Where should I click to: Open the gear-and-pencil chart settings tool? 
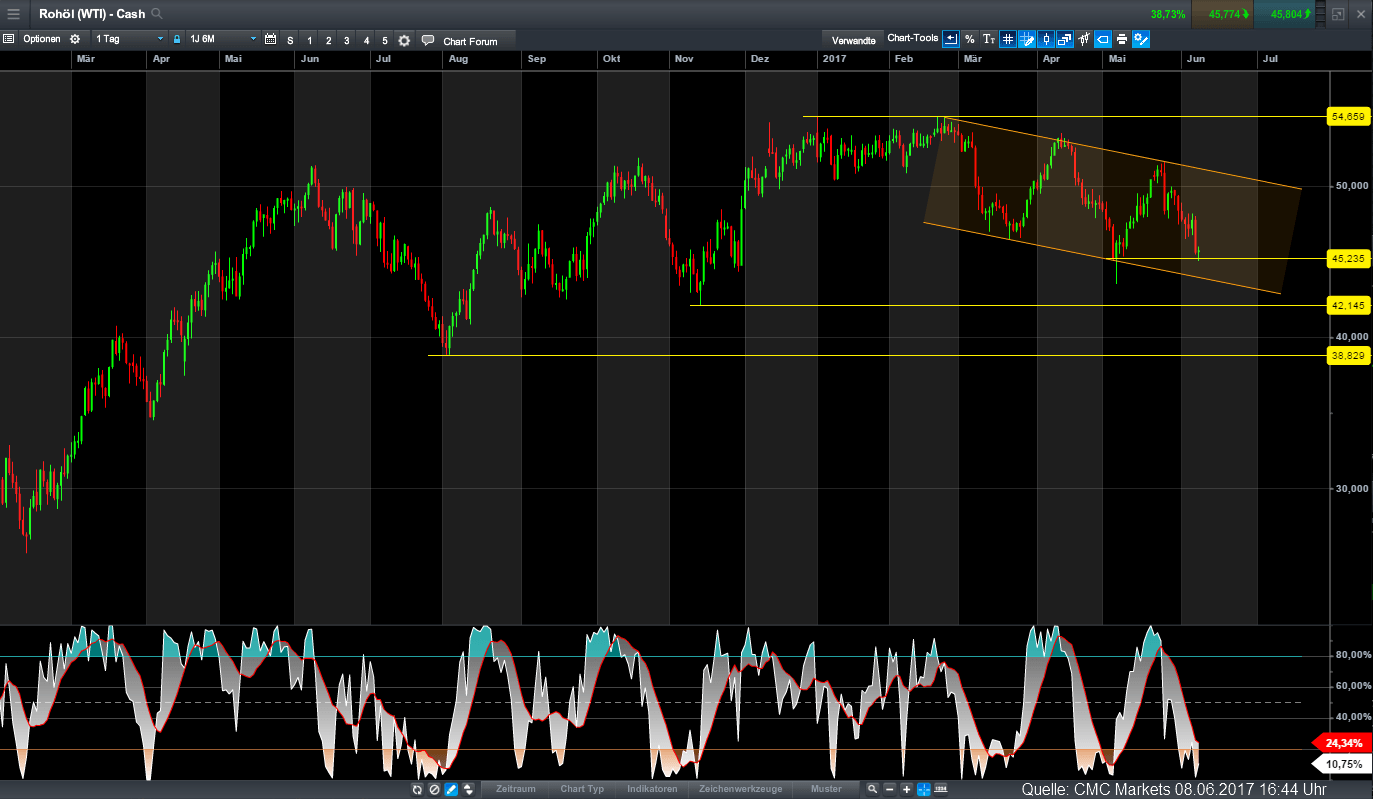click(1141, 39)
